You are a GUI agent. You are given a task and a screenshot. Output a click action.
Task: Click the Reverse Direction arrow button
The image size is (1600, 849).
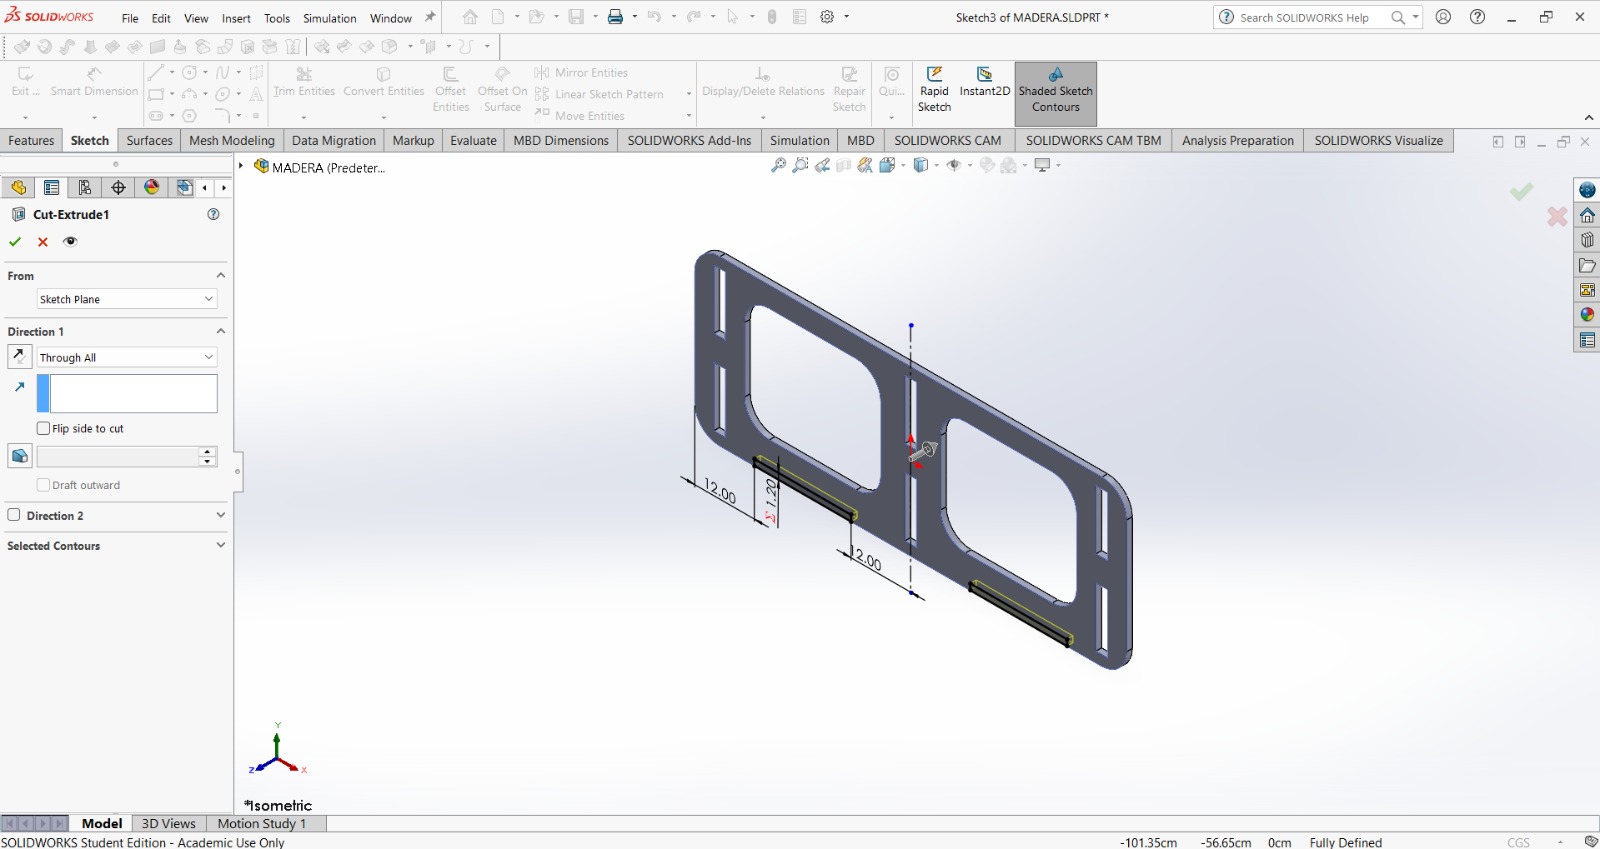pyautogui.click(x=19, y=356)
